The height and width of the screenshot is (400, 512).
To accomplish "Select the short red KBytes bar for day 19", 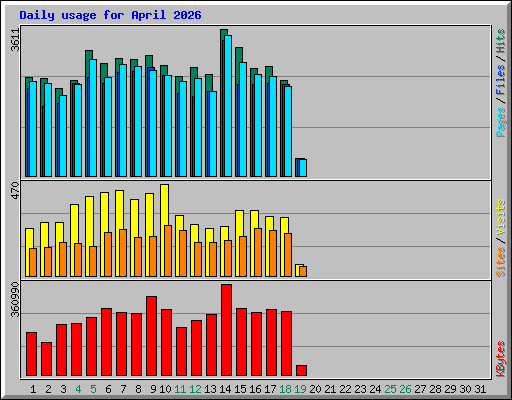I will (301, 370).
